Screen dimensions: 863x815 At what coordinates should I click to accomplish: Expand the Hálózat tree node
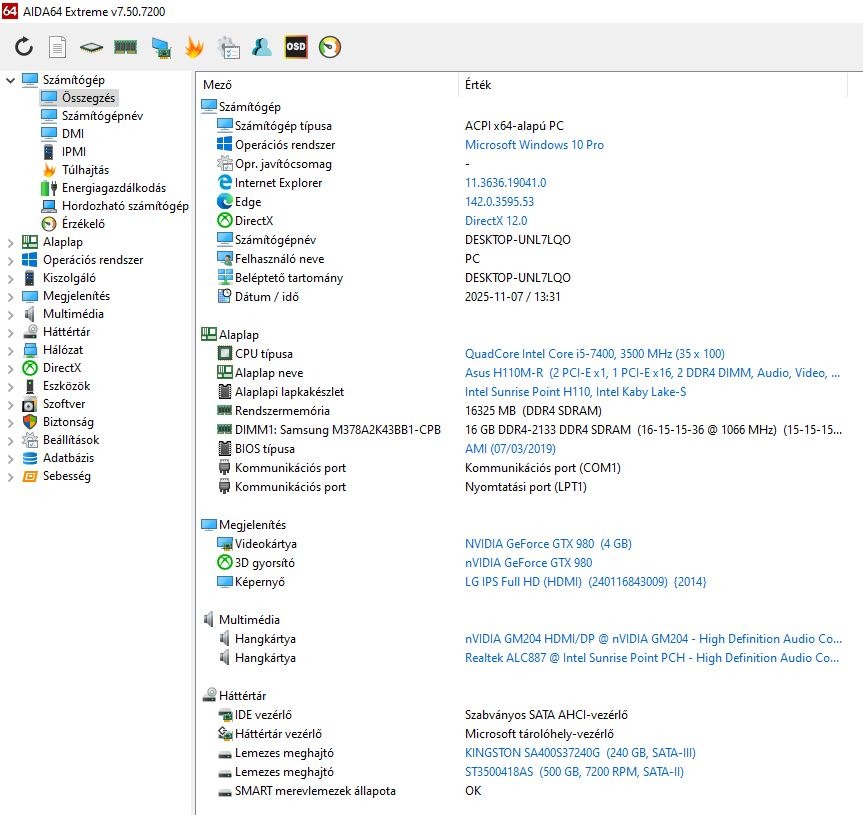click(10, 351)
